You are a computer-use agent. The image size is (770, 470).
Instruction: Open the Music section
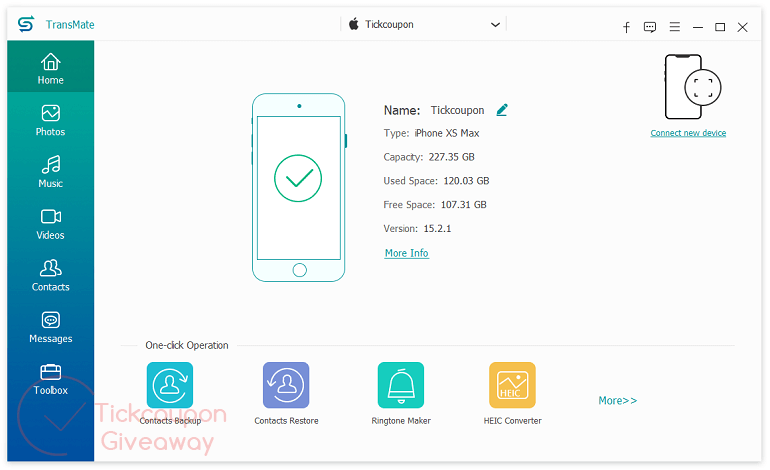point(51,171)
